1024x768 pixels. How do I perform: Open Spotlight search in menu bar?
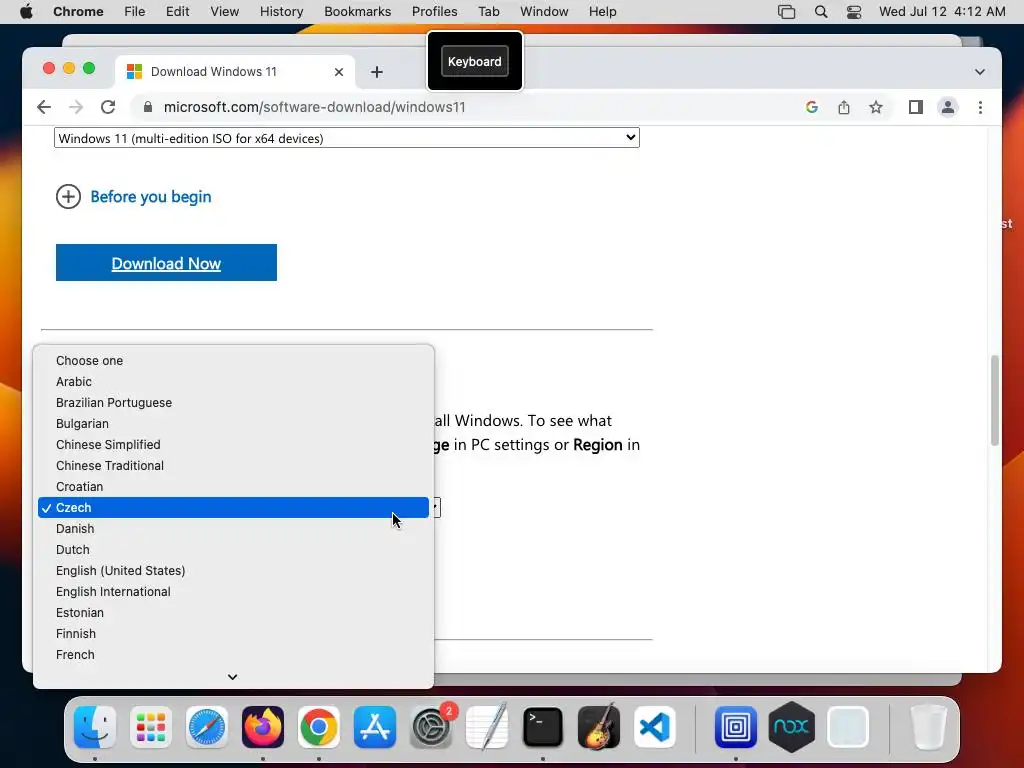pos(821,12)
